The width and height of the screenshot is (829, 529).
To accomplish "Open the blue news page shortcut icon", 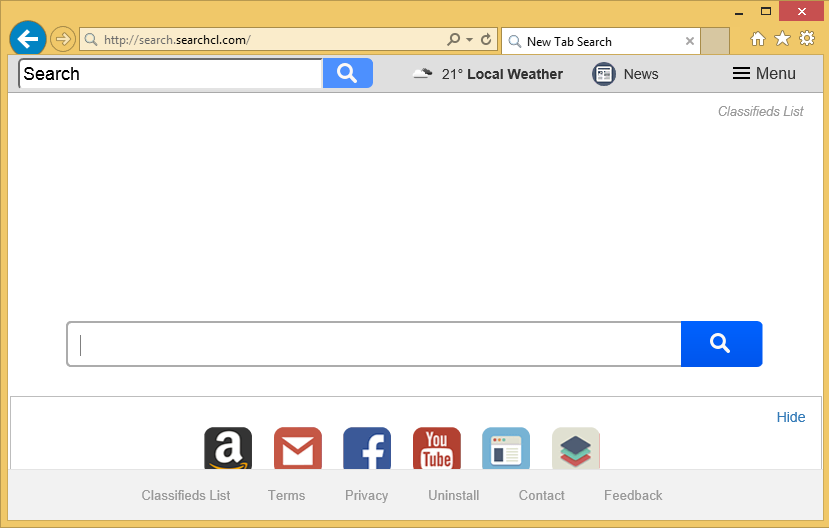I will point(506,448).
